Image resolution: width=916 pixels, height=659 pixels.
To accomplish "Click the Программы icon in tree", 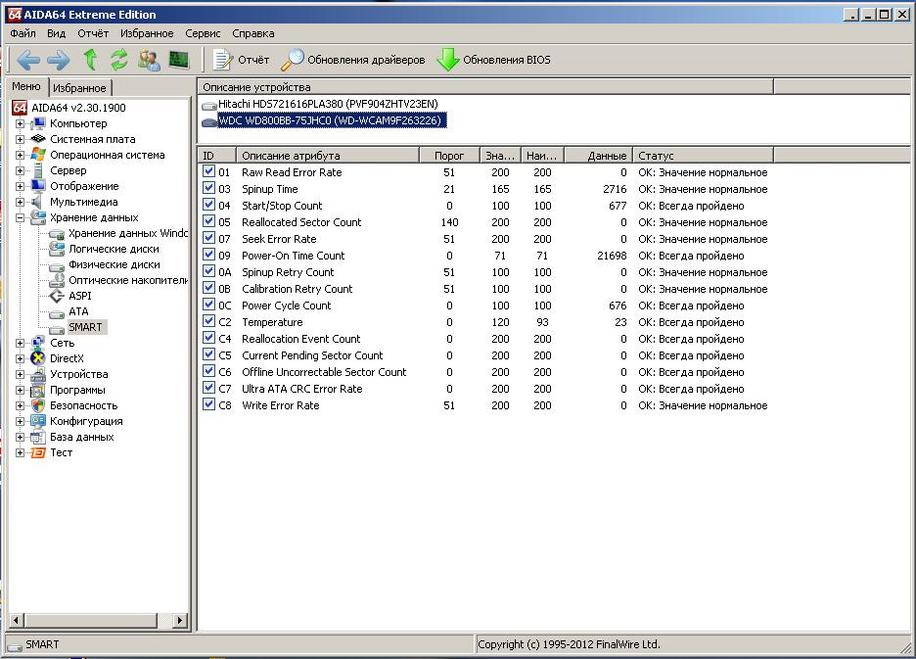I will click(x=38, y=390).
